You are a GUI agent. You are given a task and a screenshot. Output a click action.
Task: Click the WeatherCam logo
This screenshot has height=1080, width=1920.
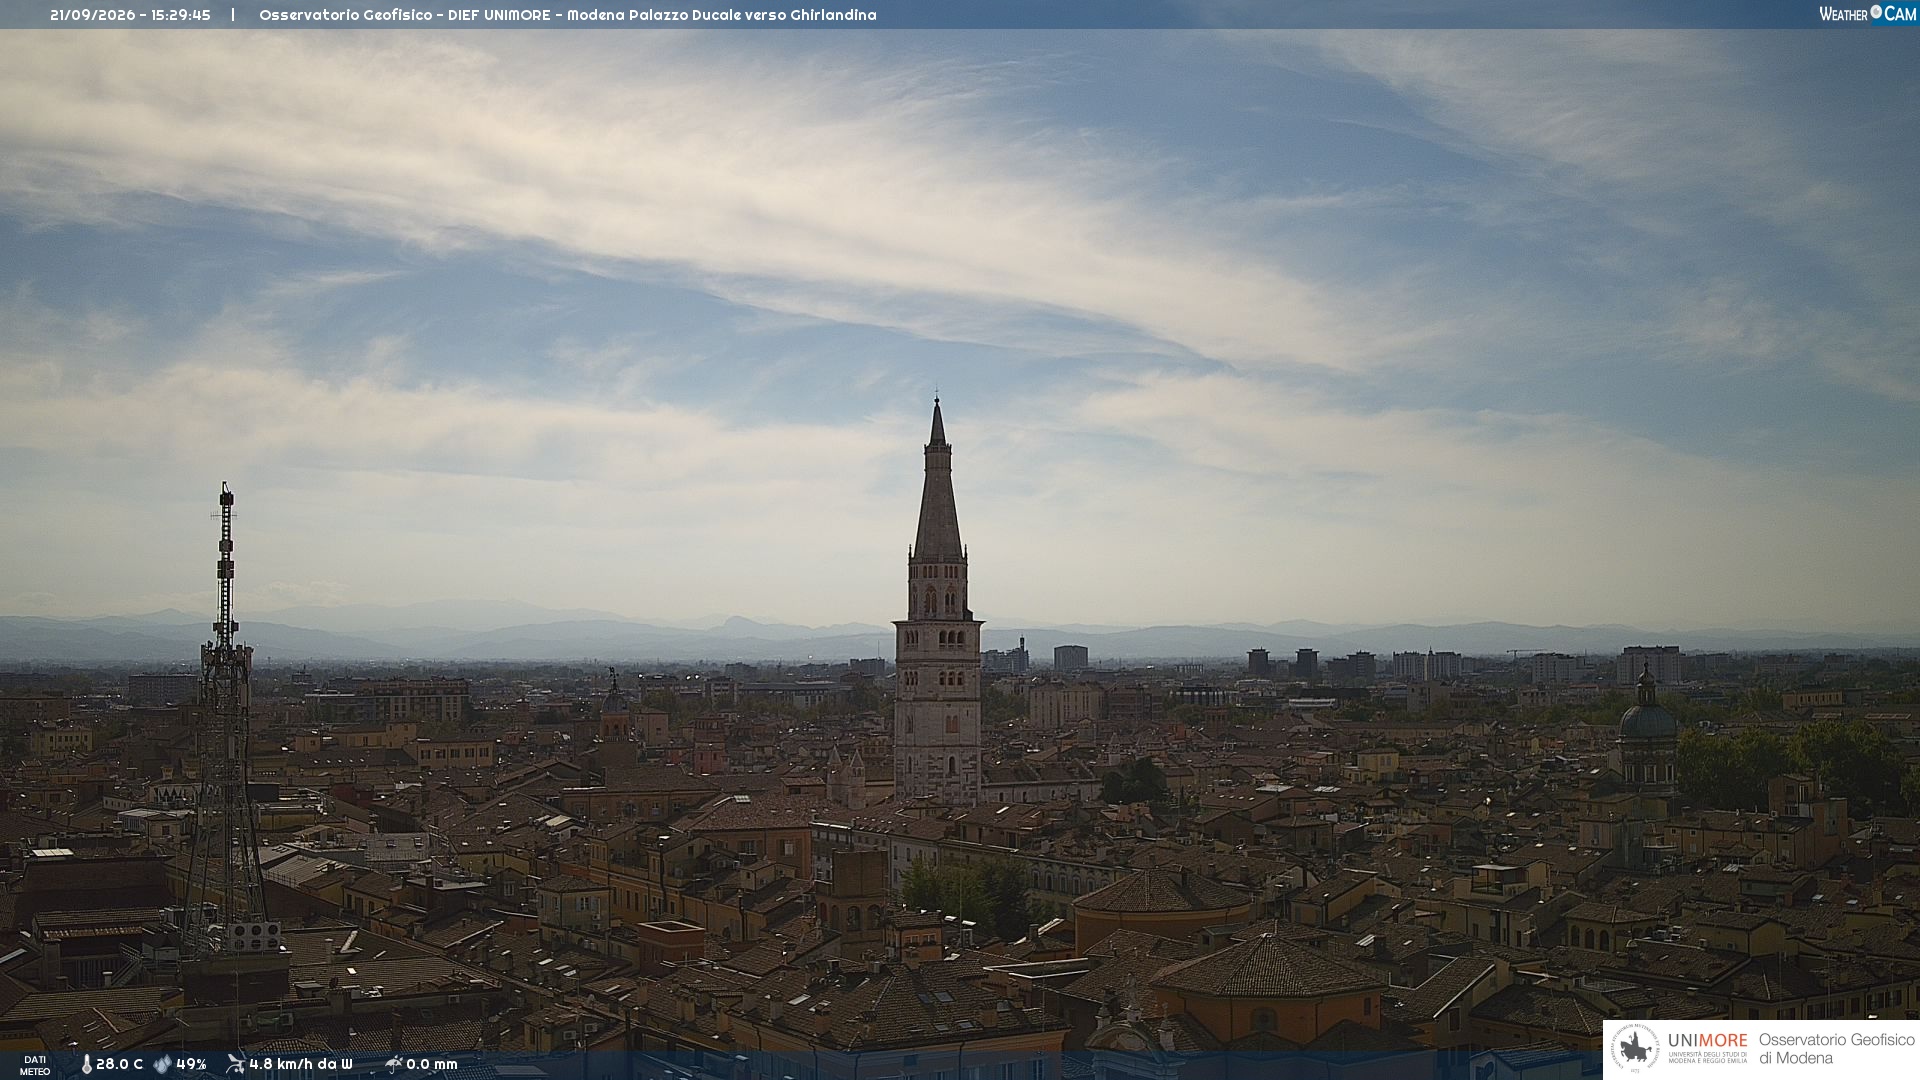(1867, 14)
